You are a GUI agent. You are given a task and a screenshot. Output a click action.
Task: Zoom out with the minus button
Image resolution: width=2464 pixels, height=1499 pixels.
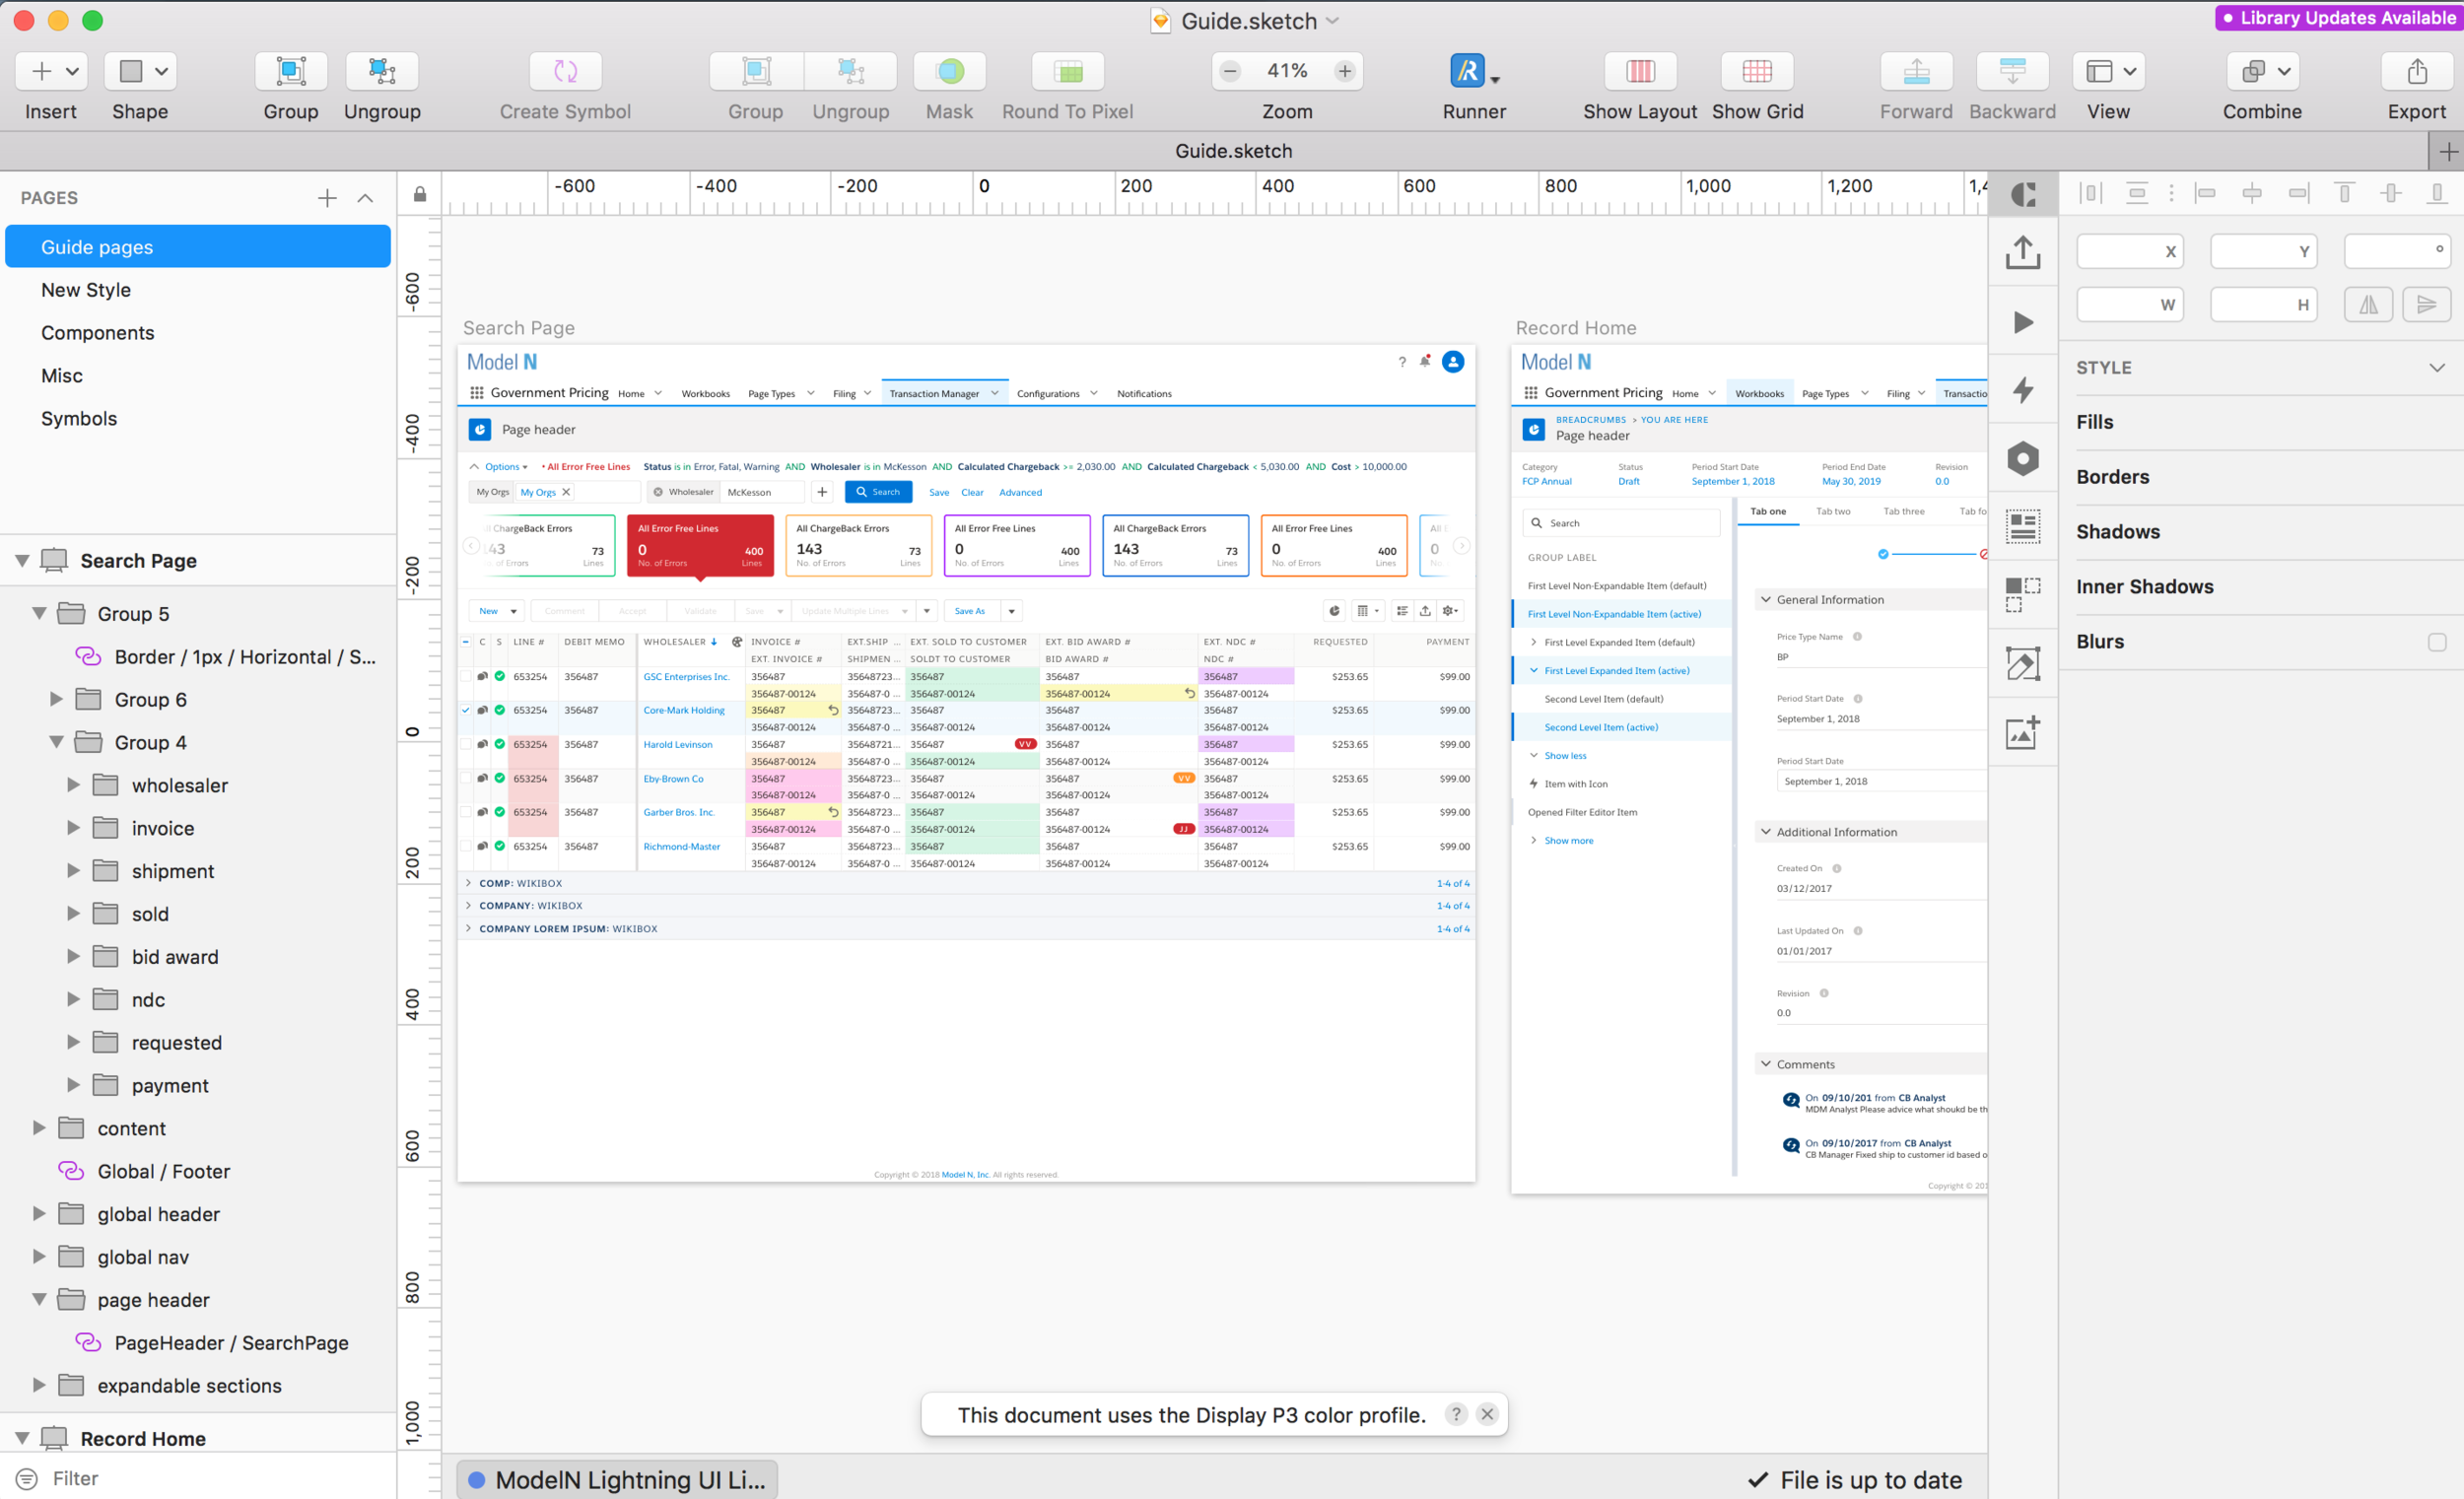click(1230, 71)
